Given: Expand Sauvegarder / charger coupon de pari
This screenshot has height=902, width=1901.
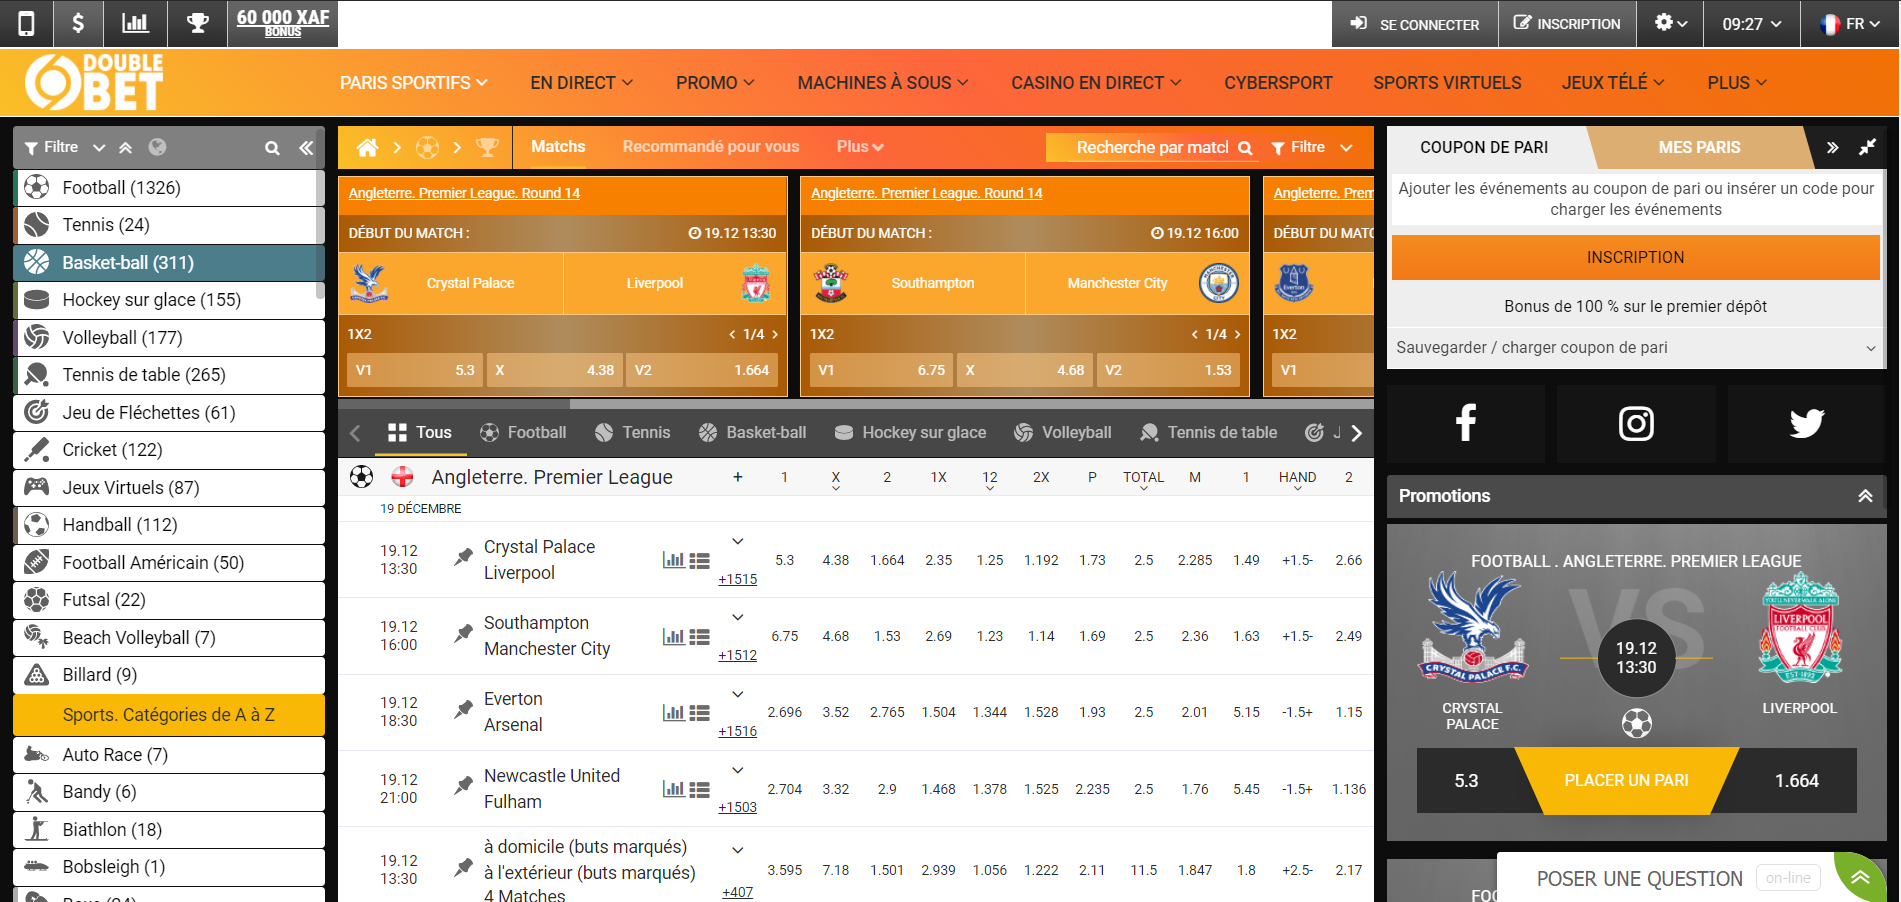Looking at the screenshot, I should point(1636,348).
